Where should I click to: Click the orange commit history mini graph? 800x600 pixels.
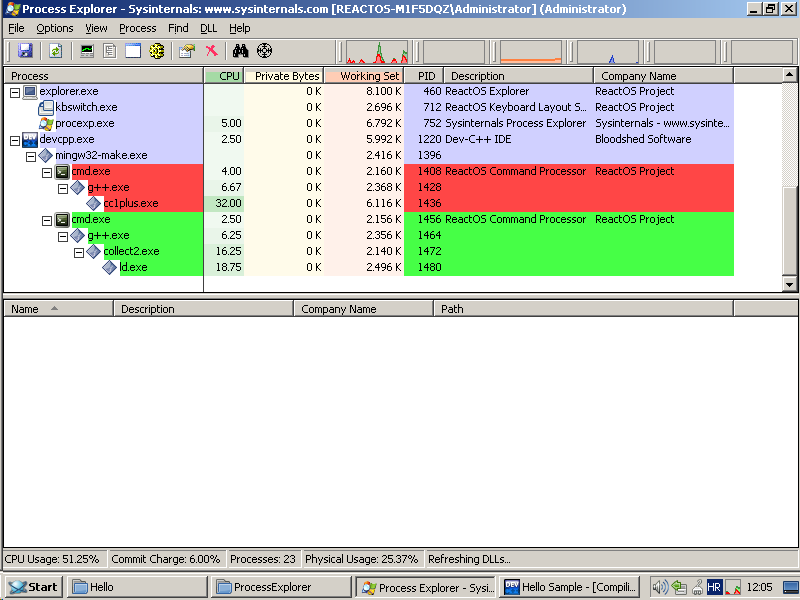pyautogui.click(x=531, y=52)
